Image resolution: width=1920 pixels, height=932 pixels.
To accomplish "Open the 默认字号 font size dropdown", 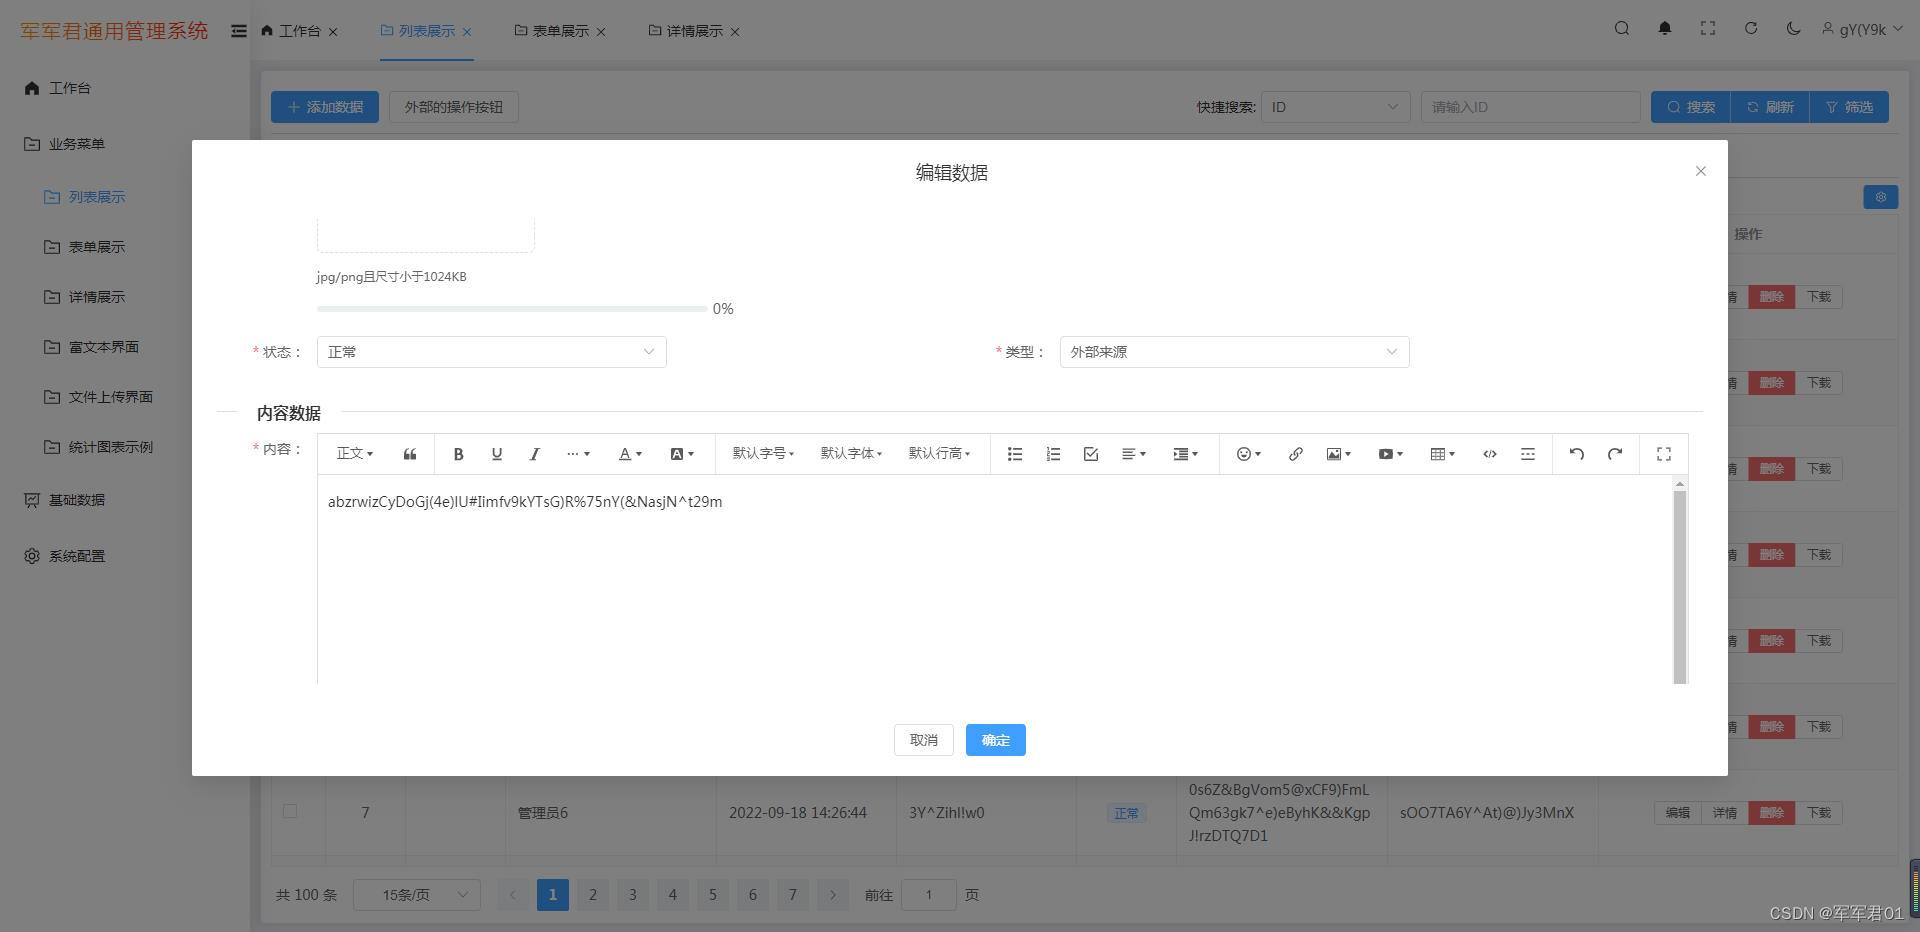I will click(x=763, y=454).
